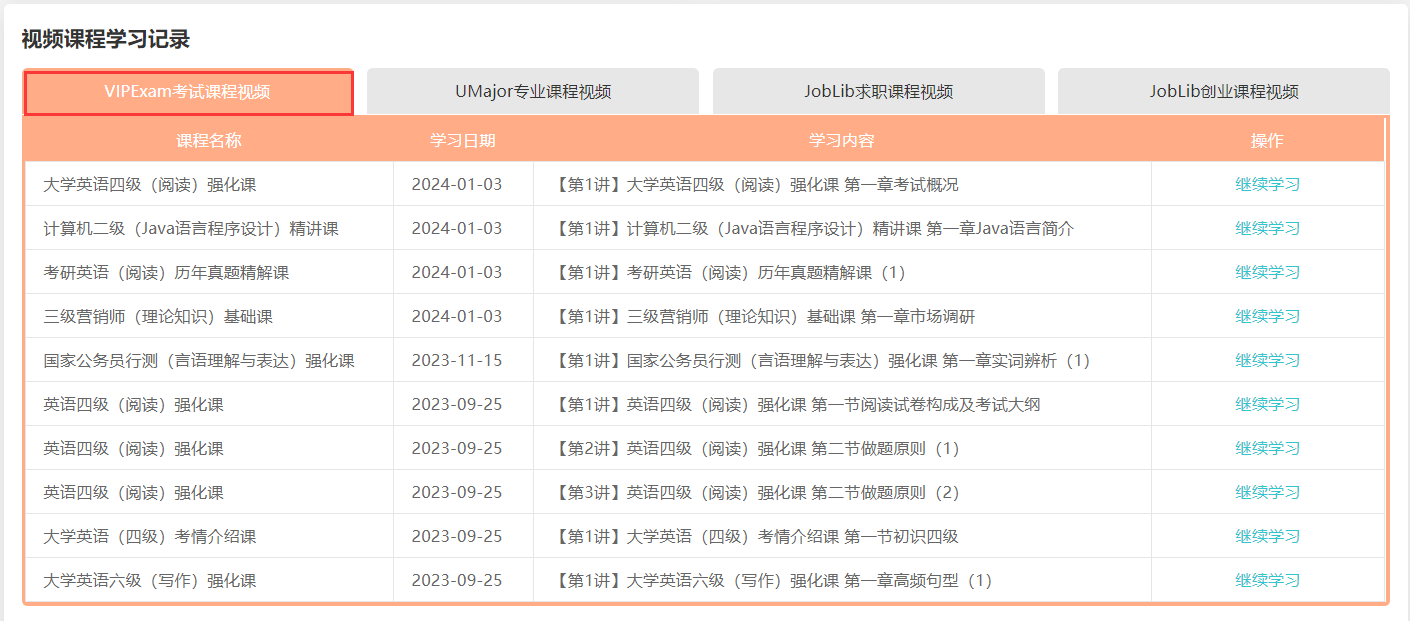Click the 学习日期 column header
Image resolution: width=1410 pixels, height=621 pixels.
coord(463,141)
